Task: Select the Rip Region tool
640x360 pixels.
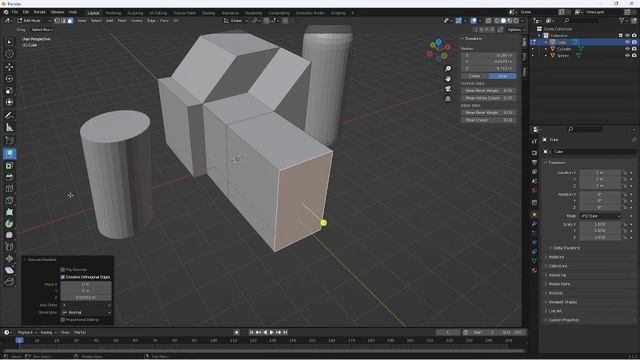Action: click(x=9, y=282)
